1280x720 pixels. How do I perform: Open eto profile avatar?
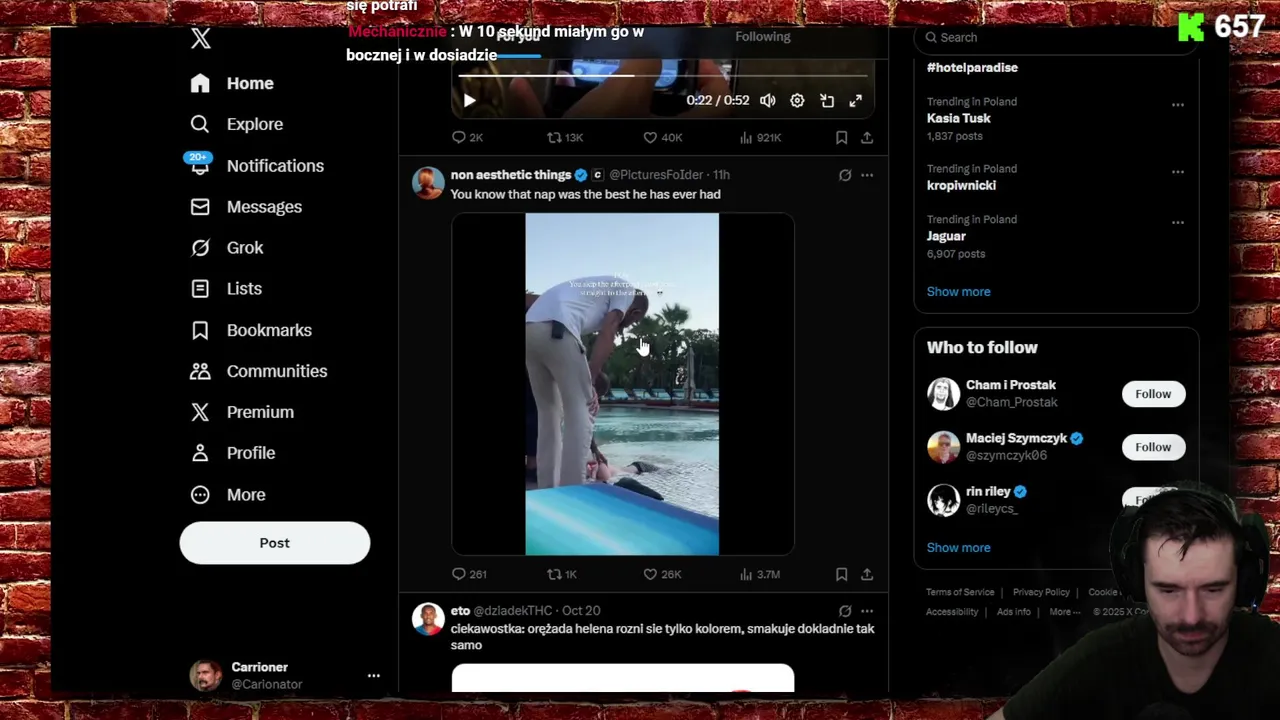point(428,619)
